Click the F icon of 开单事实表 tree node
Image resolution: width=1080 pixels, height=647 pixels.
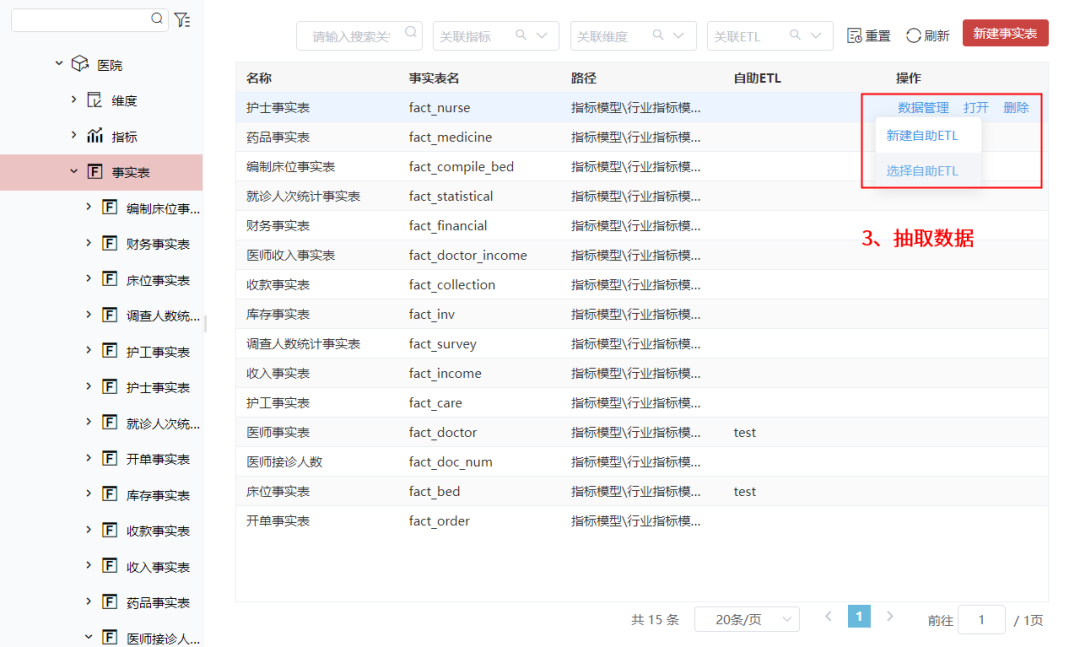(x=110, y=458)
